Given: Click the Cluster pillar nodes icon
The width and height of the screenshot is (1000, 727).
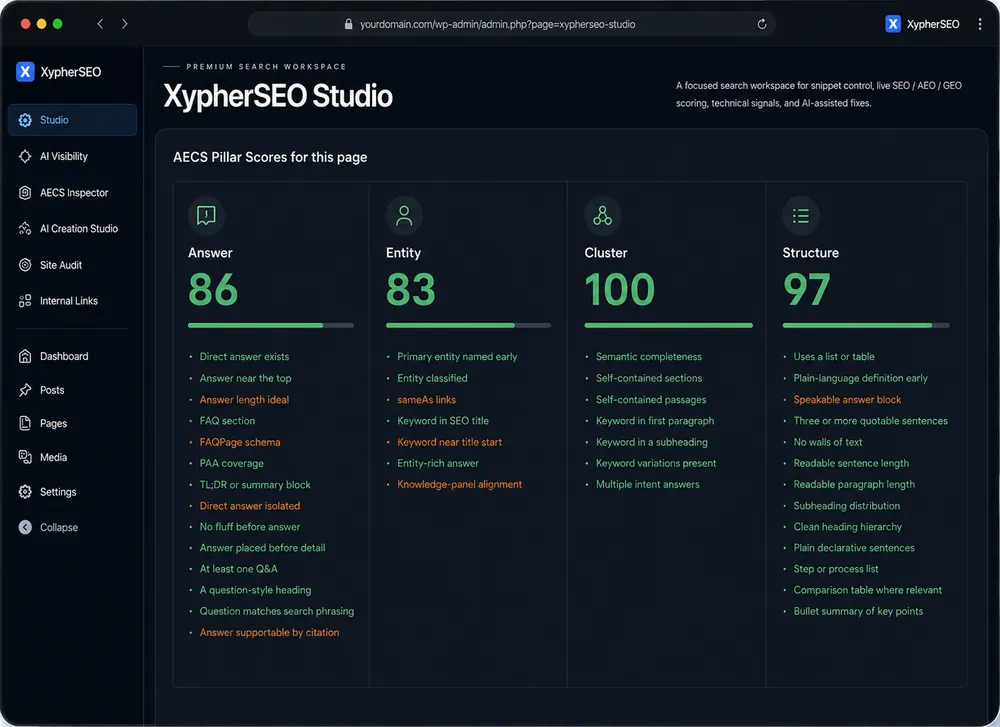Looking at the screenshot, I should 602,216.
